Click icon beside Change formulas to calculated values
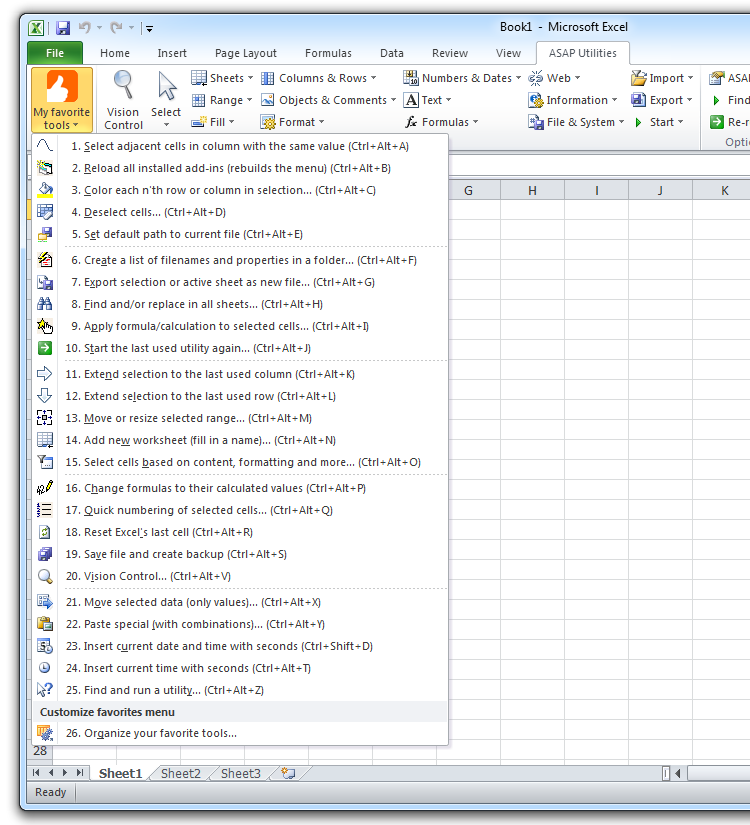 45,488
